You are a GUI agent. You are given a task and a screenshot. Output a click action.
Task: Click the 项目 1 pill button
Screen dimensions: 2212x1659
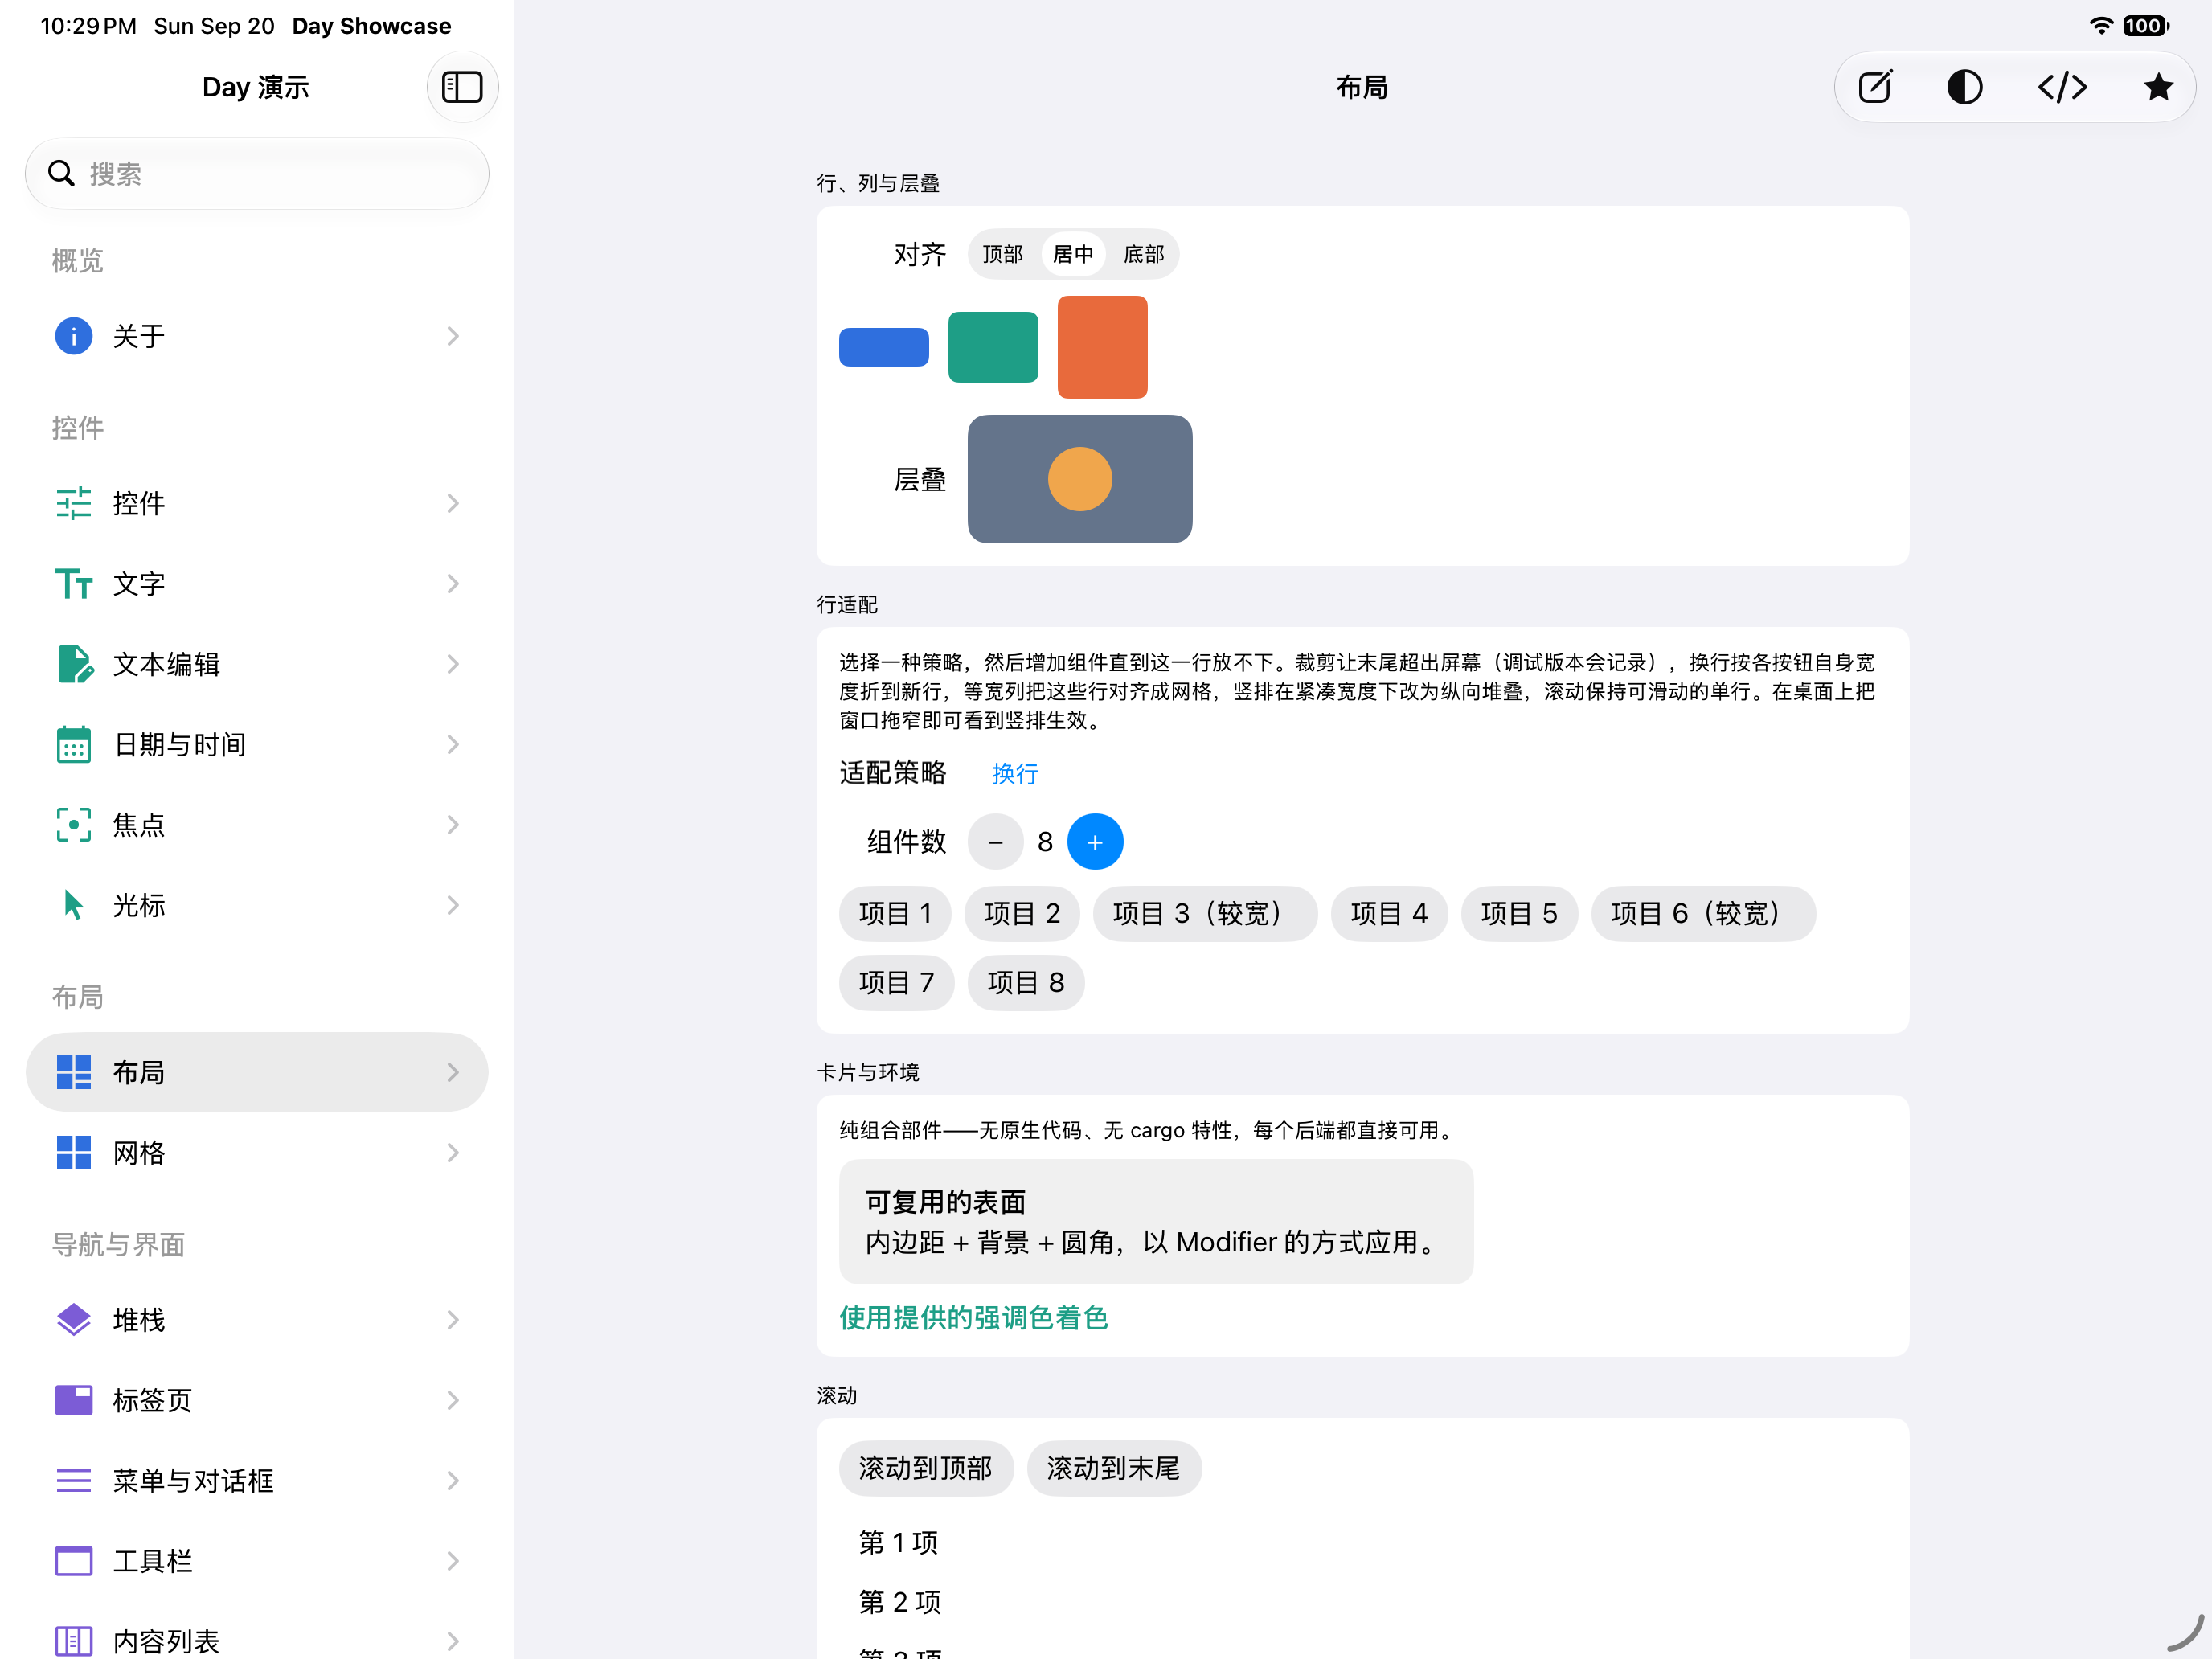pyautogui.click(x=895, y=913)
